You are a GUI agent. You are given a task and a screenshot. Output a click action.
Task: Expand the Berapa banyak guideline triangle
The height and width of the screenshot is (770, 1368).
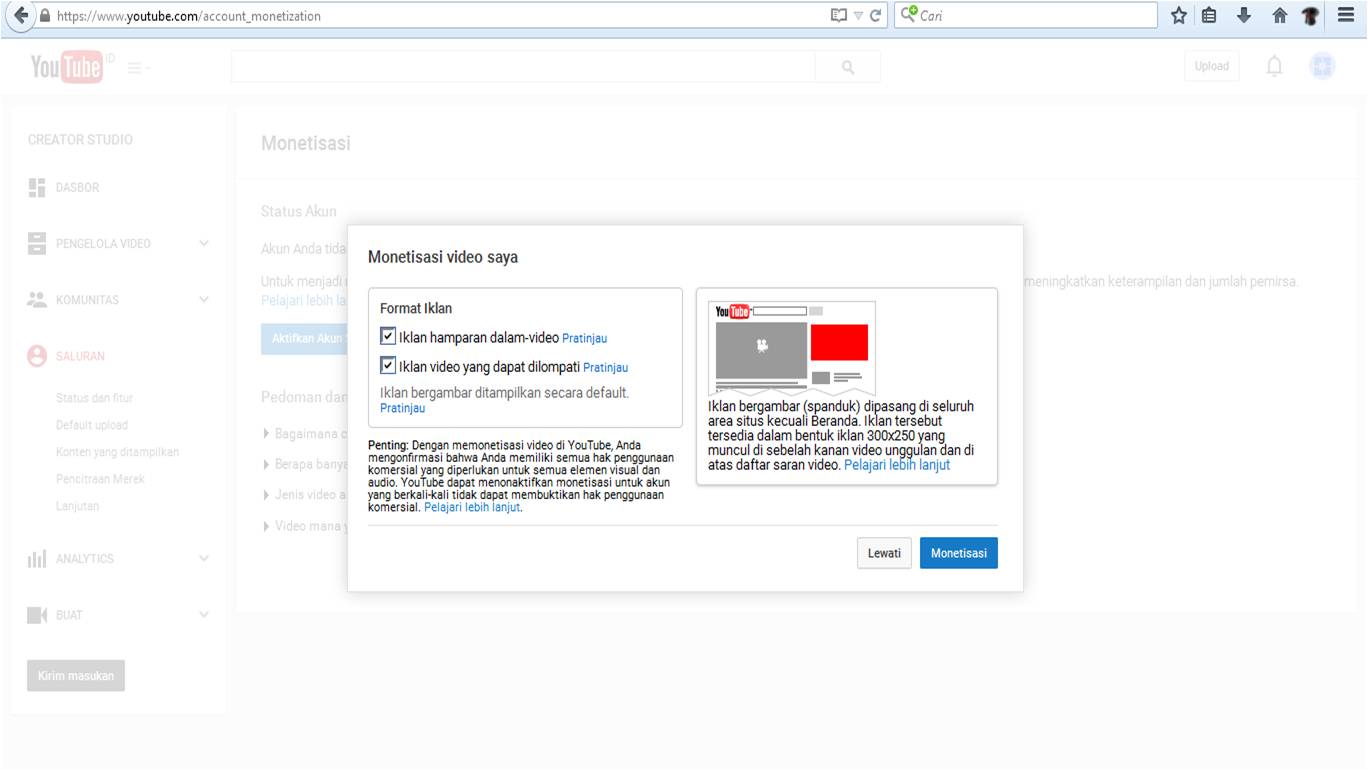[266, 464]
